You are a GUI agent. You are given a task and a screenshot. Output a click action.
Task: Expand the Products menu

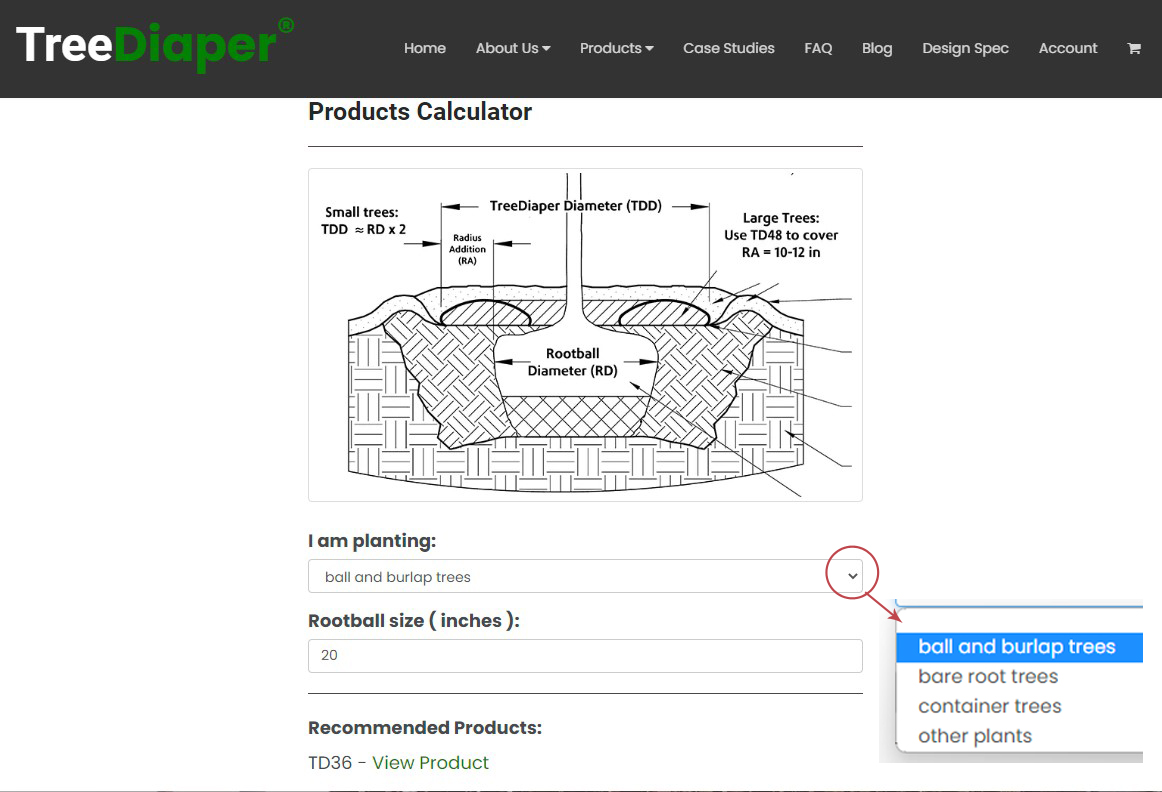pyautogui.click(x=617, y=48)
